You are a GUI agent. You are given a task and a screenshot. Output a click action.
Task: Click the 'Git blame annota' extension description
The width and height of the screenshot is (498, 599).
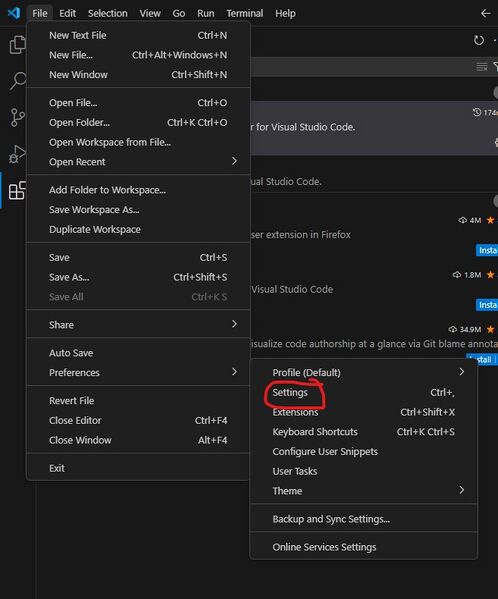point(374,344)
